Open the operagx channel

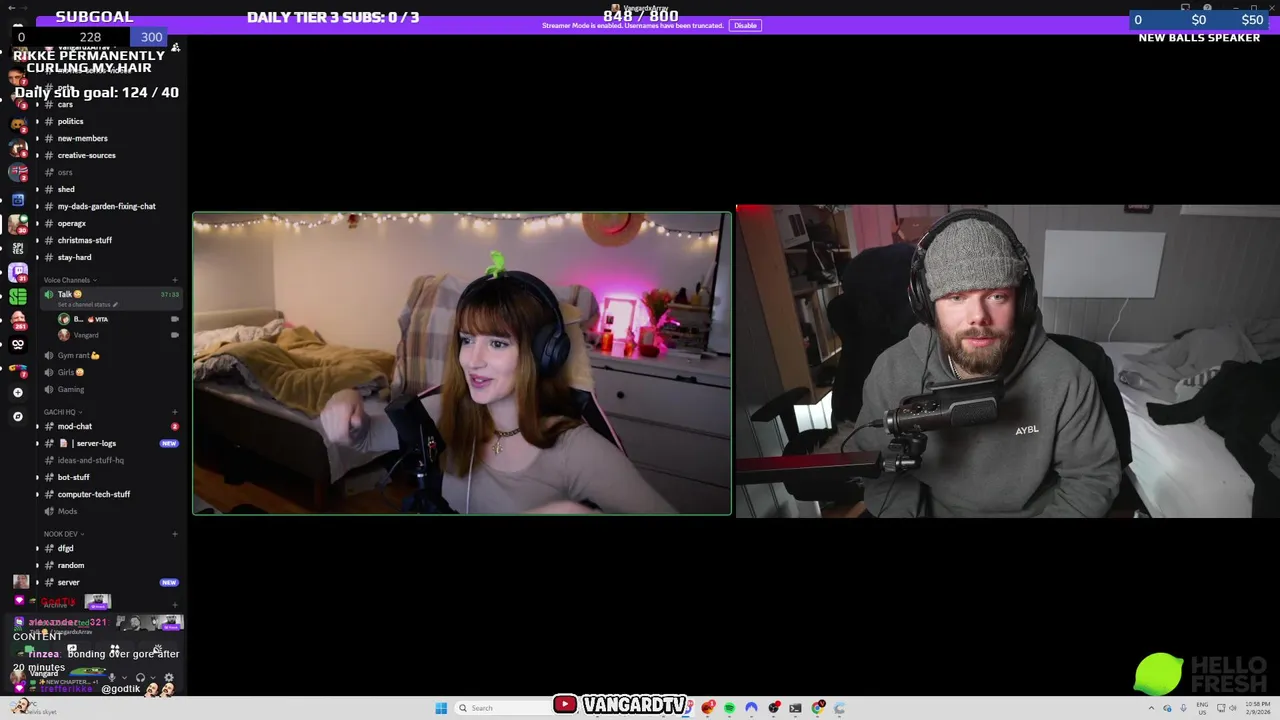(71, 223)
